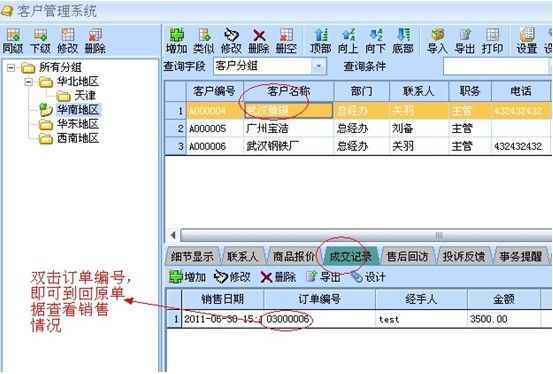Click the 联系人 column header in customer table
This screenshot has height=374, width=553.
[x=419, y=91]
